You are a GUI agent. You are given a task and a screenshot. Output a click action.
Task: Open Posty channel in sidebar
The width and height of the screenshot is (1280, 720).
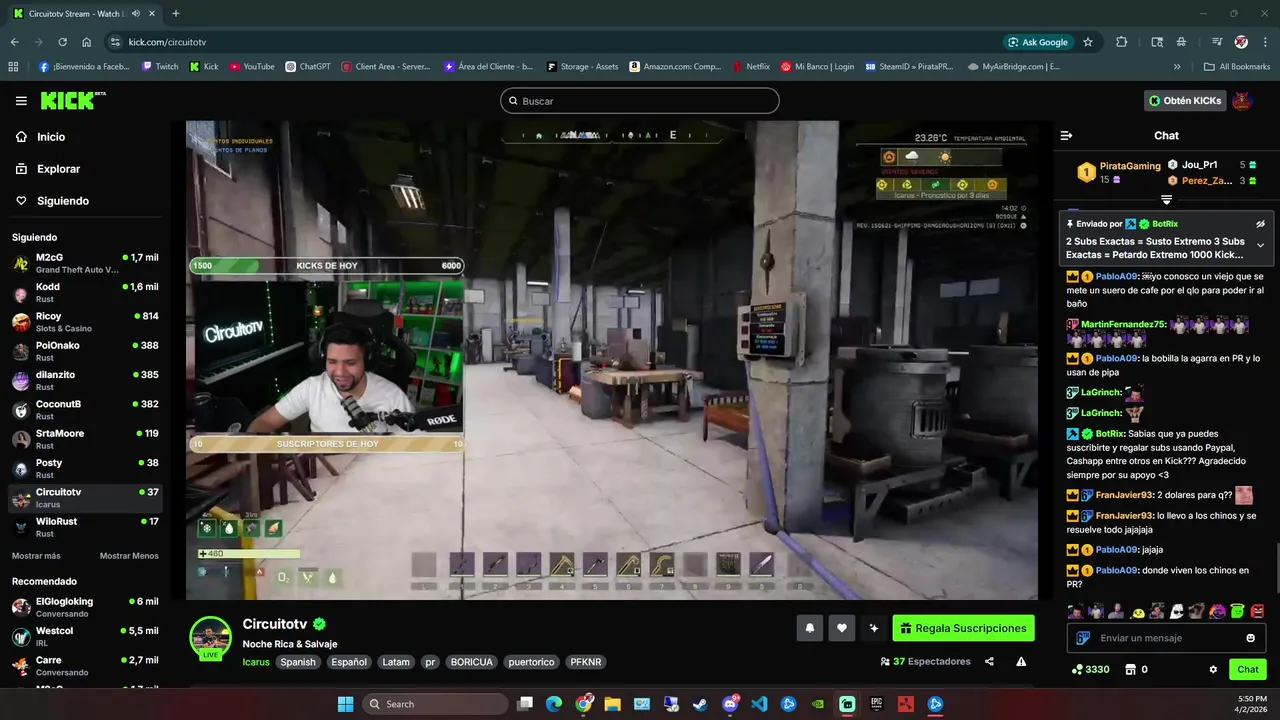85,468
